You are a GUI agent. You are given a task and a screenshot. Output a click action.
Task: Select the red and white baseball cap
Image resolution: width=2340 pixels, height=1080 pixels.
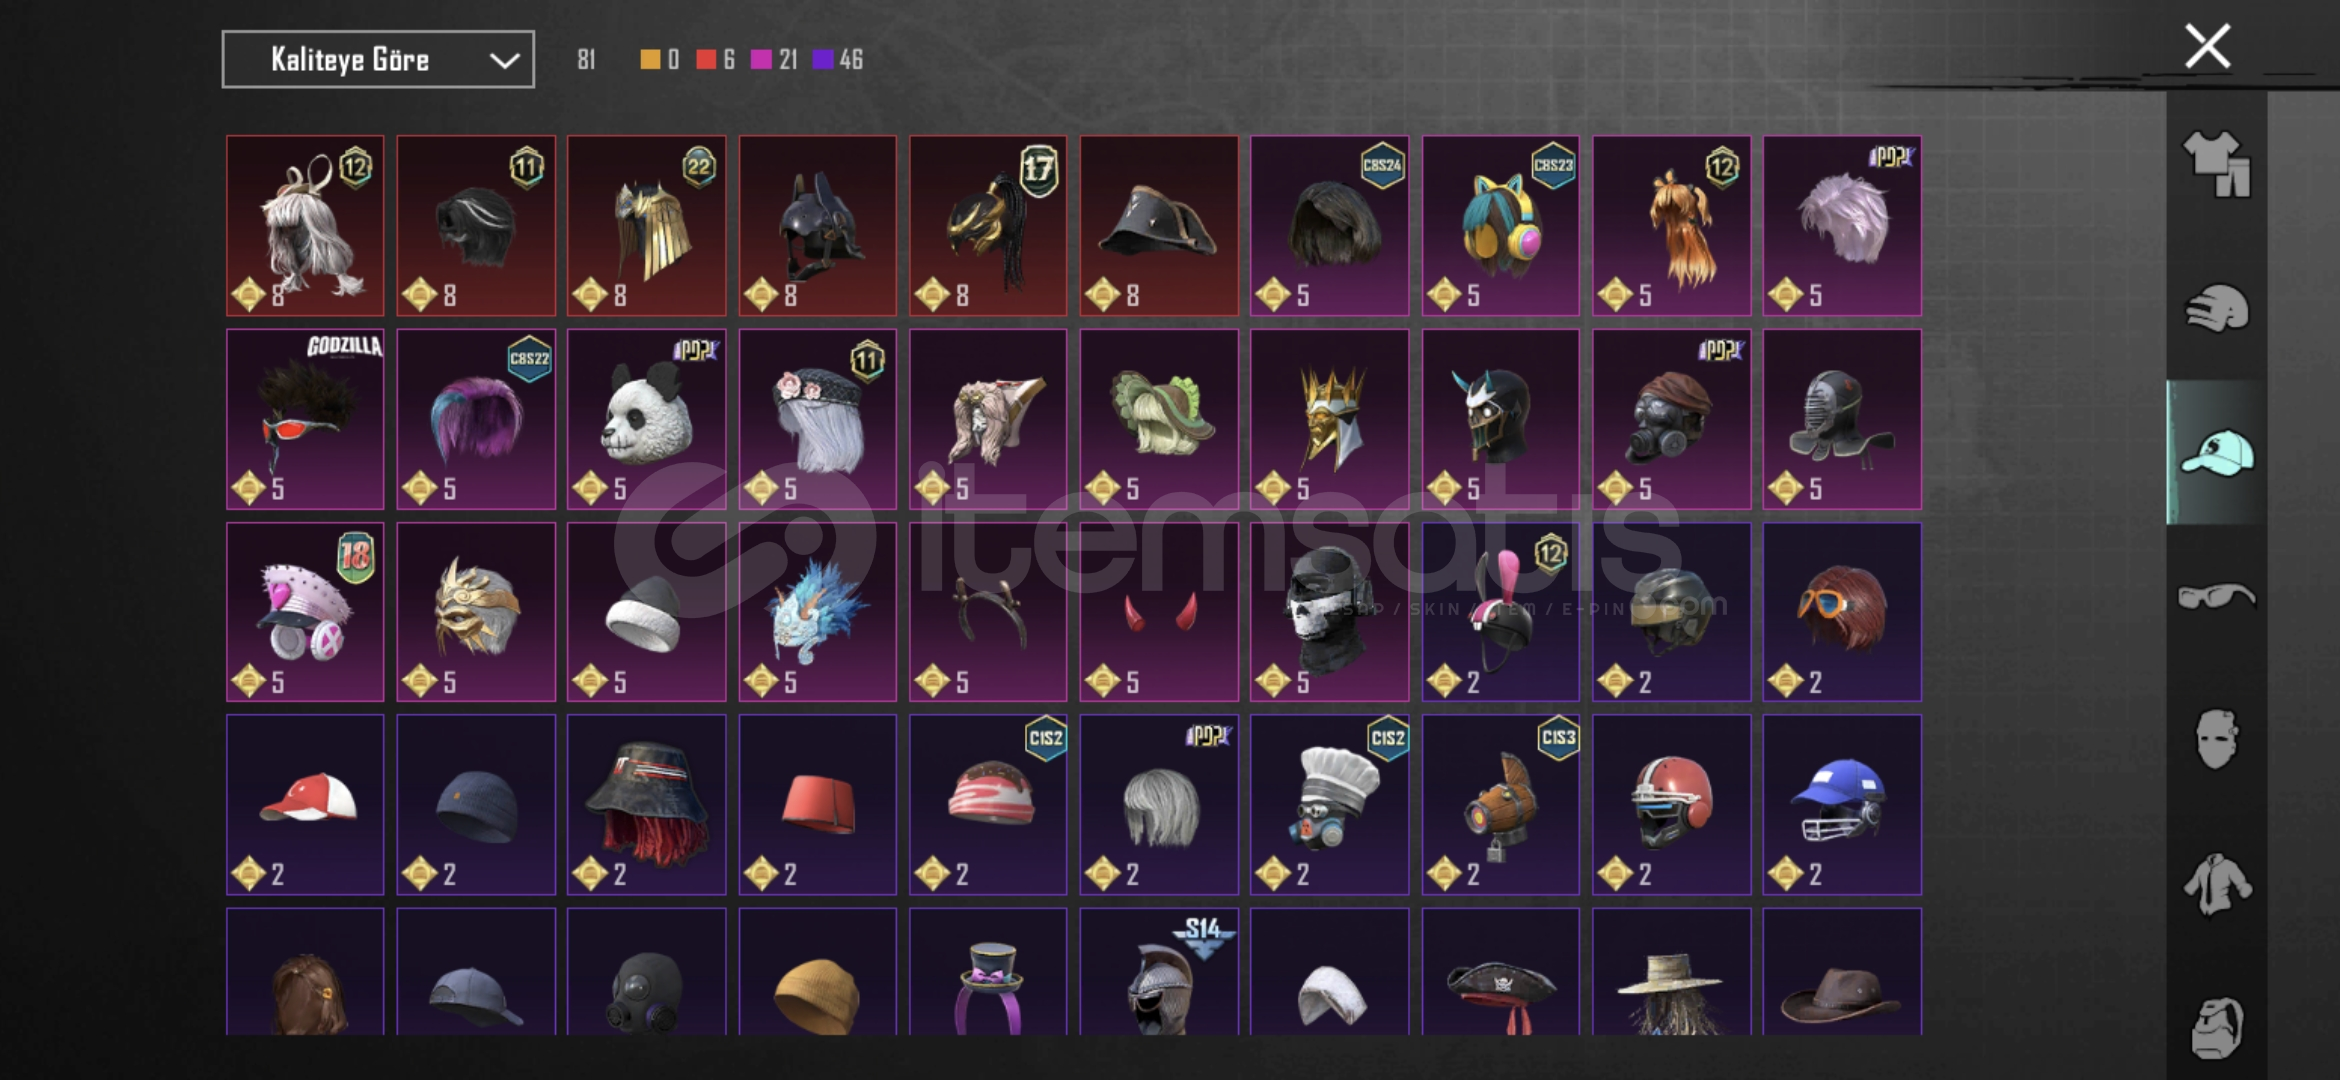pyautogui.click(x=305, y=805)
